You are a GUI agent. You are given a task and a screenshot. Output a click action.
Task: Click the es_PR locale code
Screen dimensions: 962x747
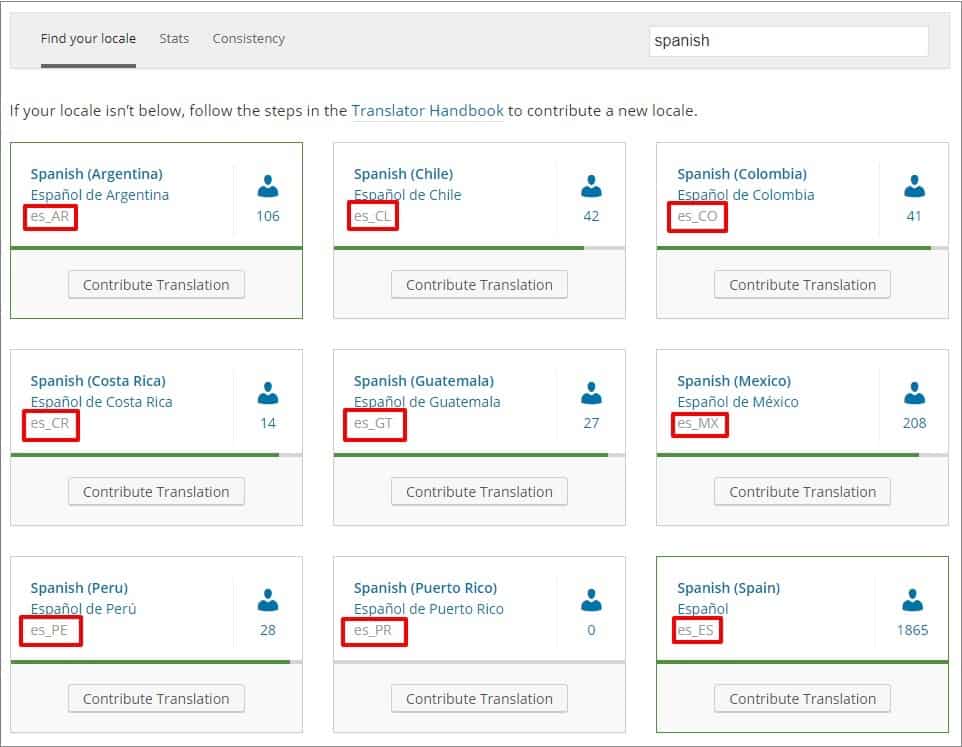[373, 630]
